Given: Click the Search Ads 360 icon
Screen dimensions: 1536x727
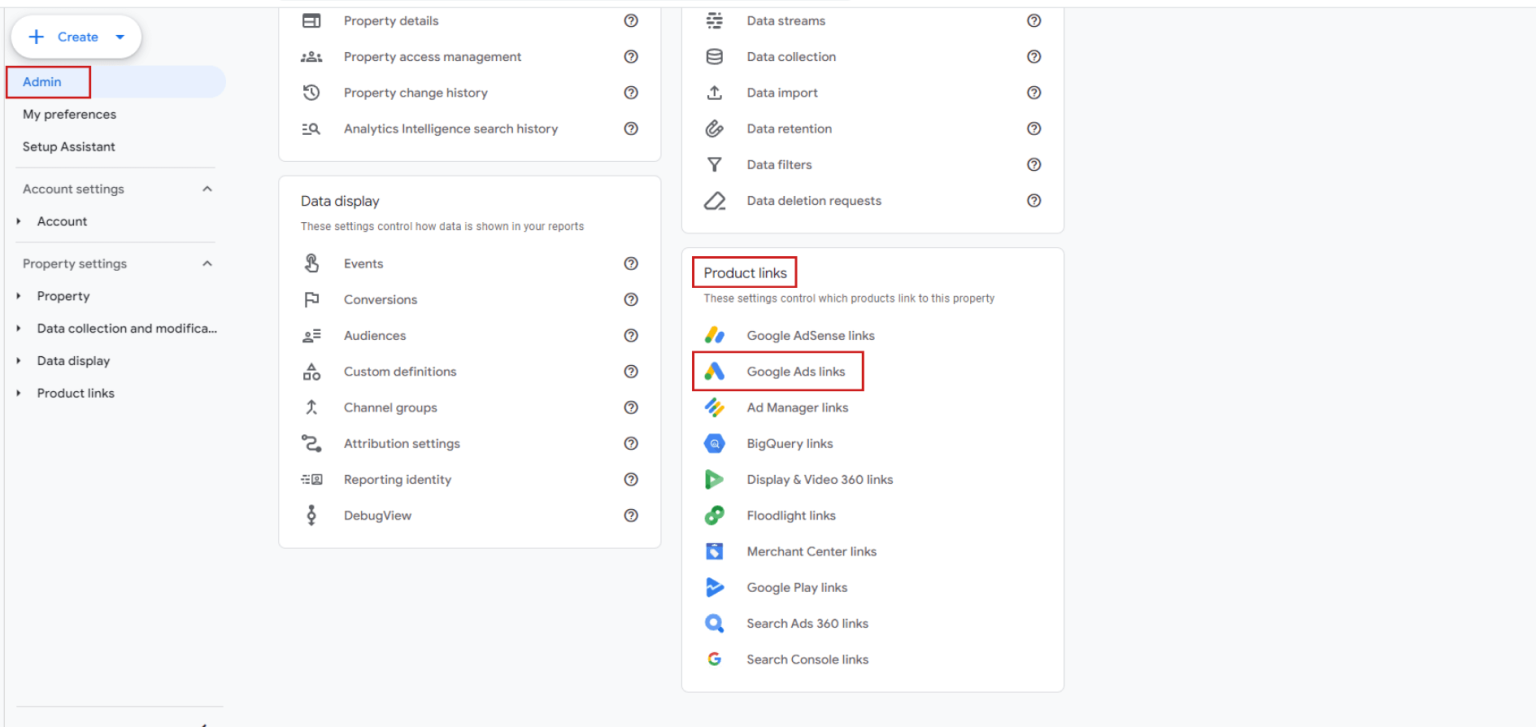Looking at the screenshot, I should pos(714,623).
